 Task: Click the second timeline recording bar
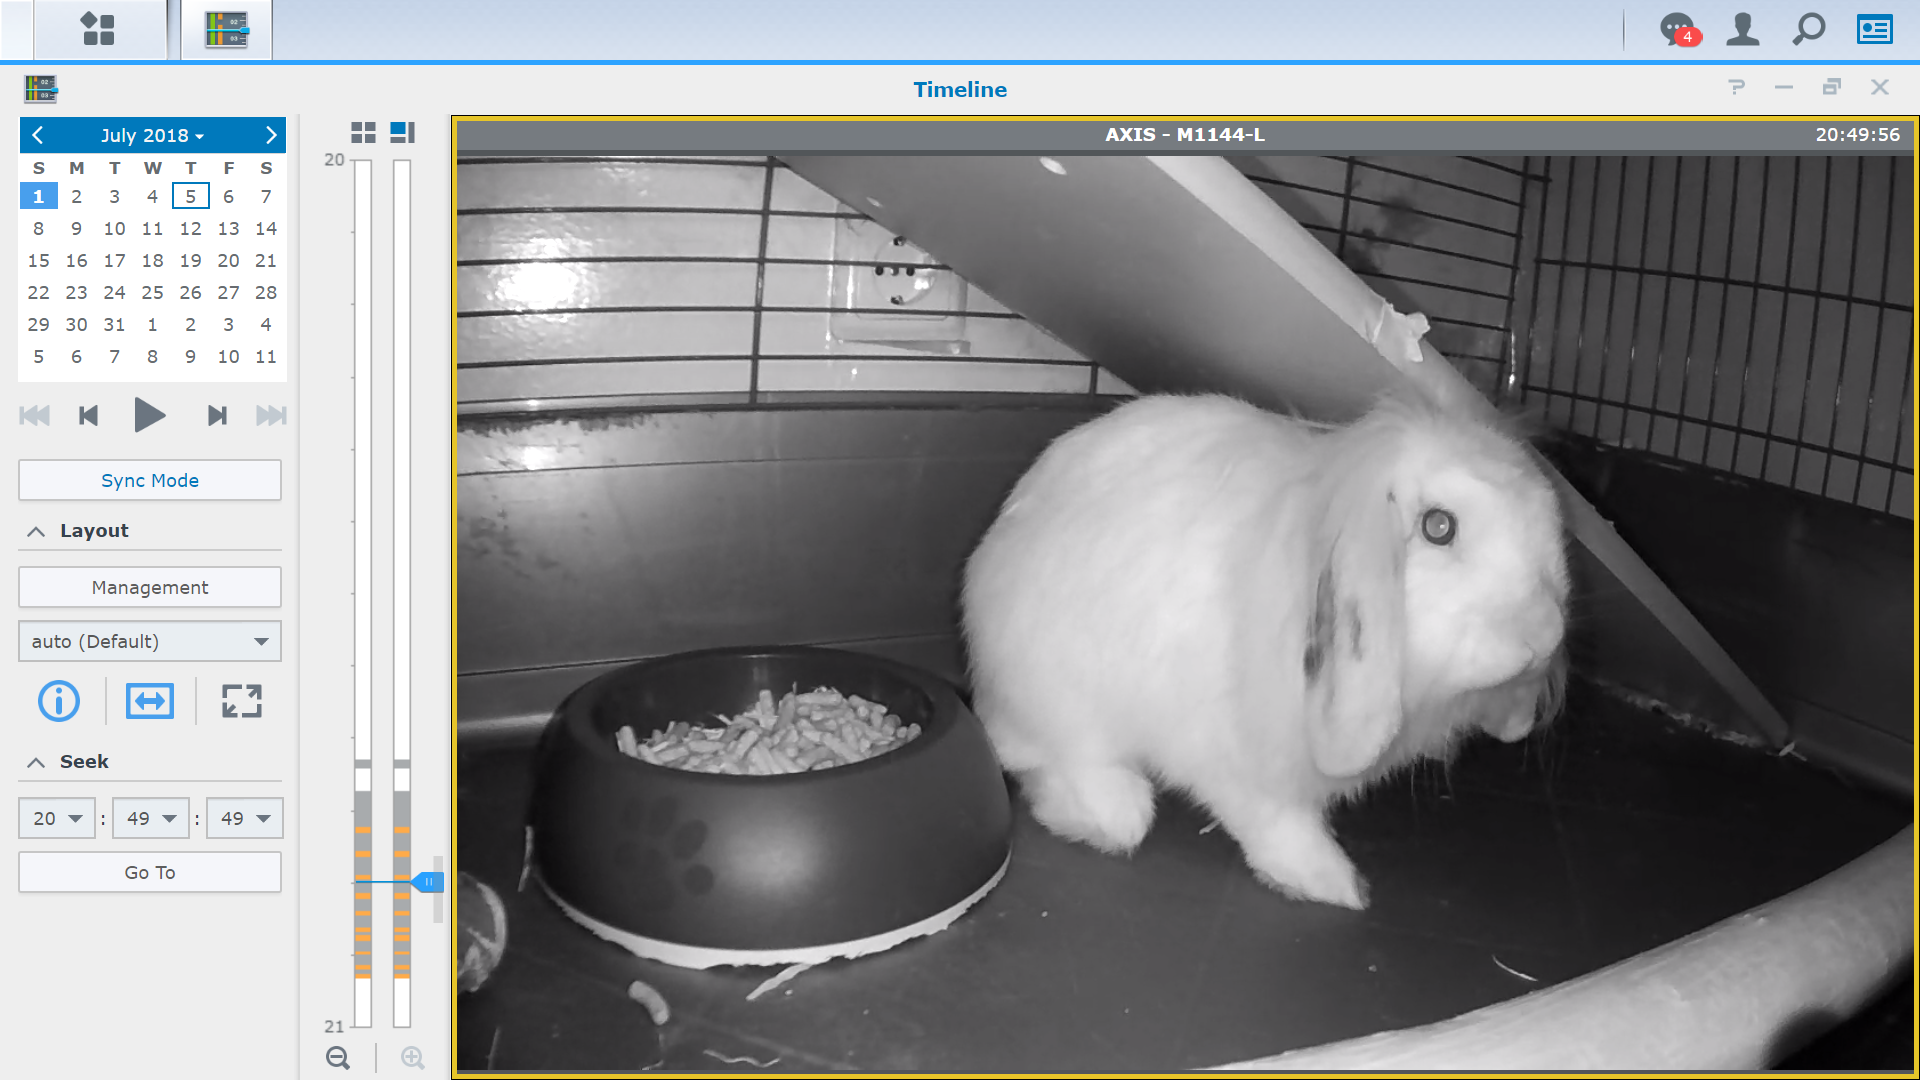pyautogui.click(x=402, y=593)
